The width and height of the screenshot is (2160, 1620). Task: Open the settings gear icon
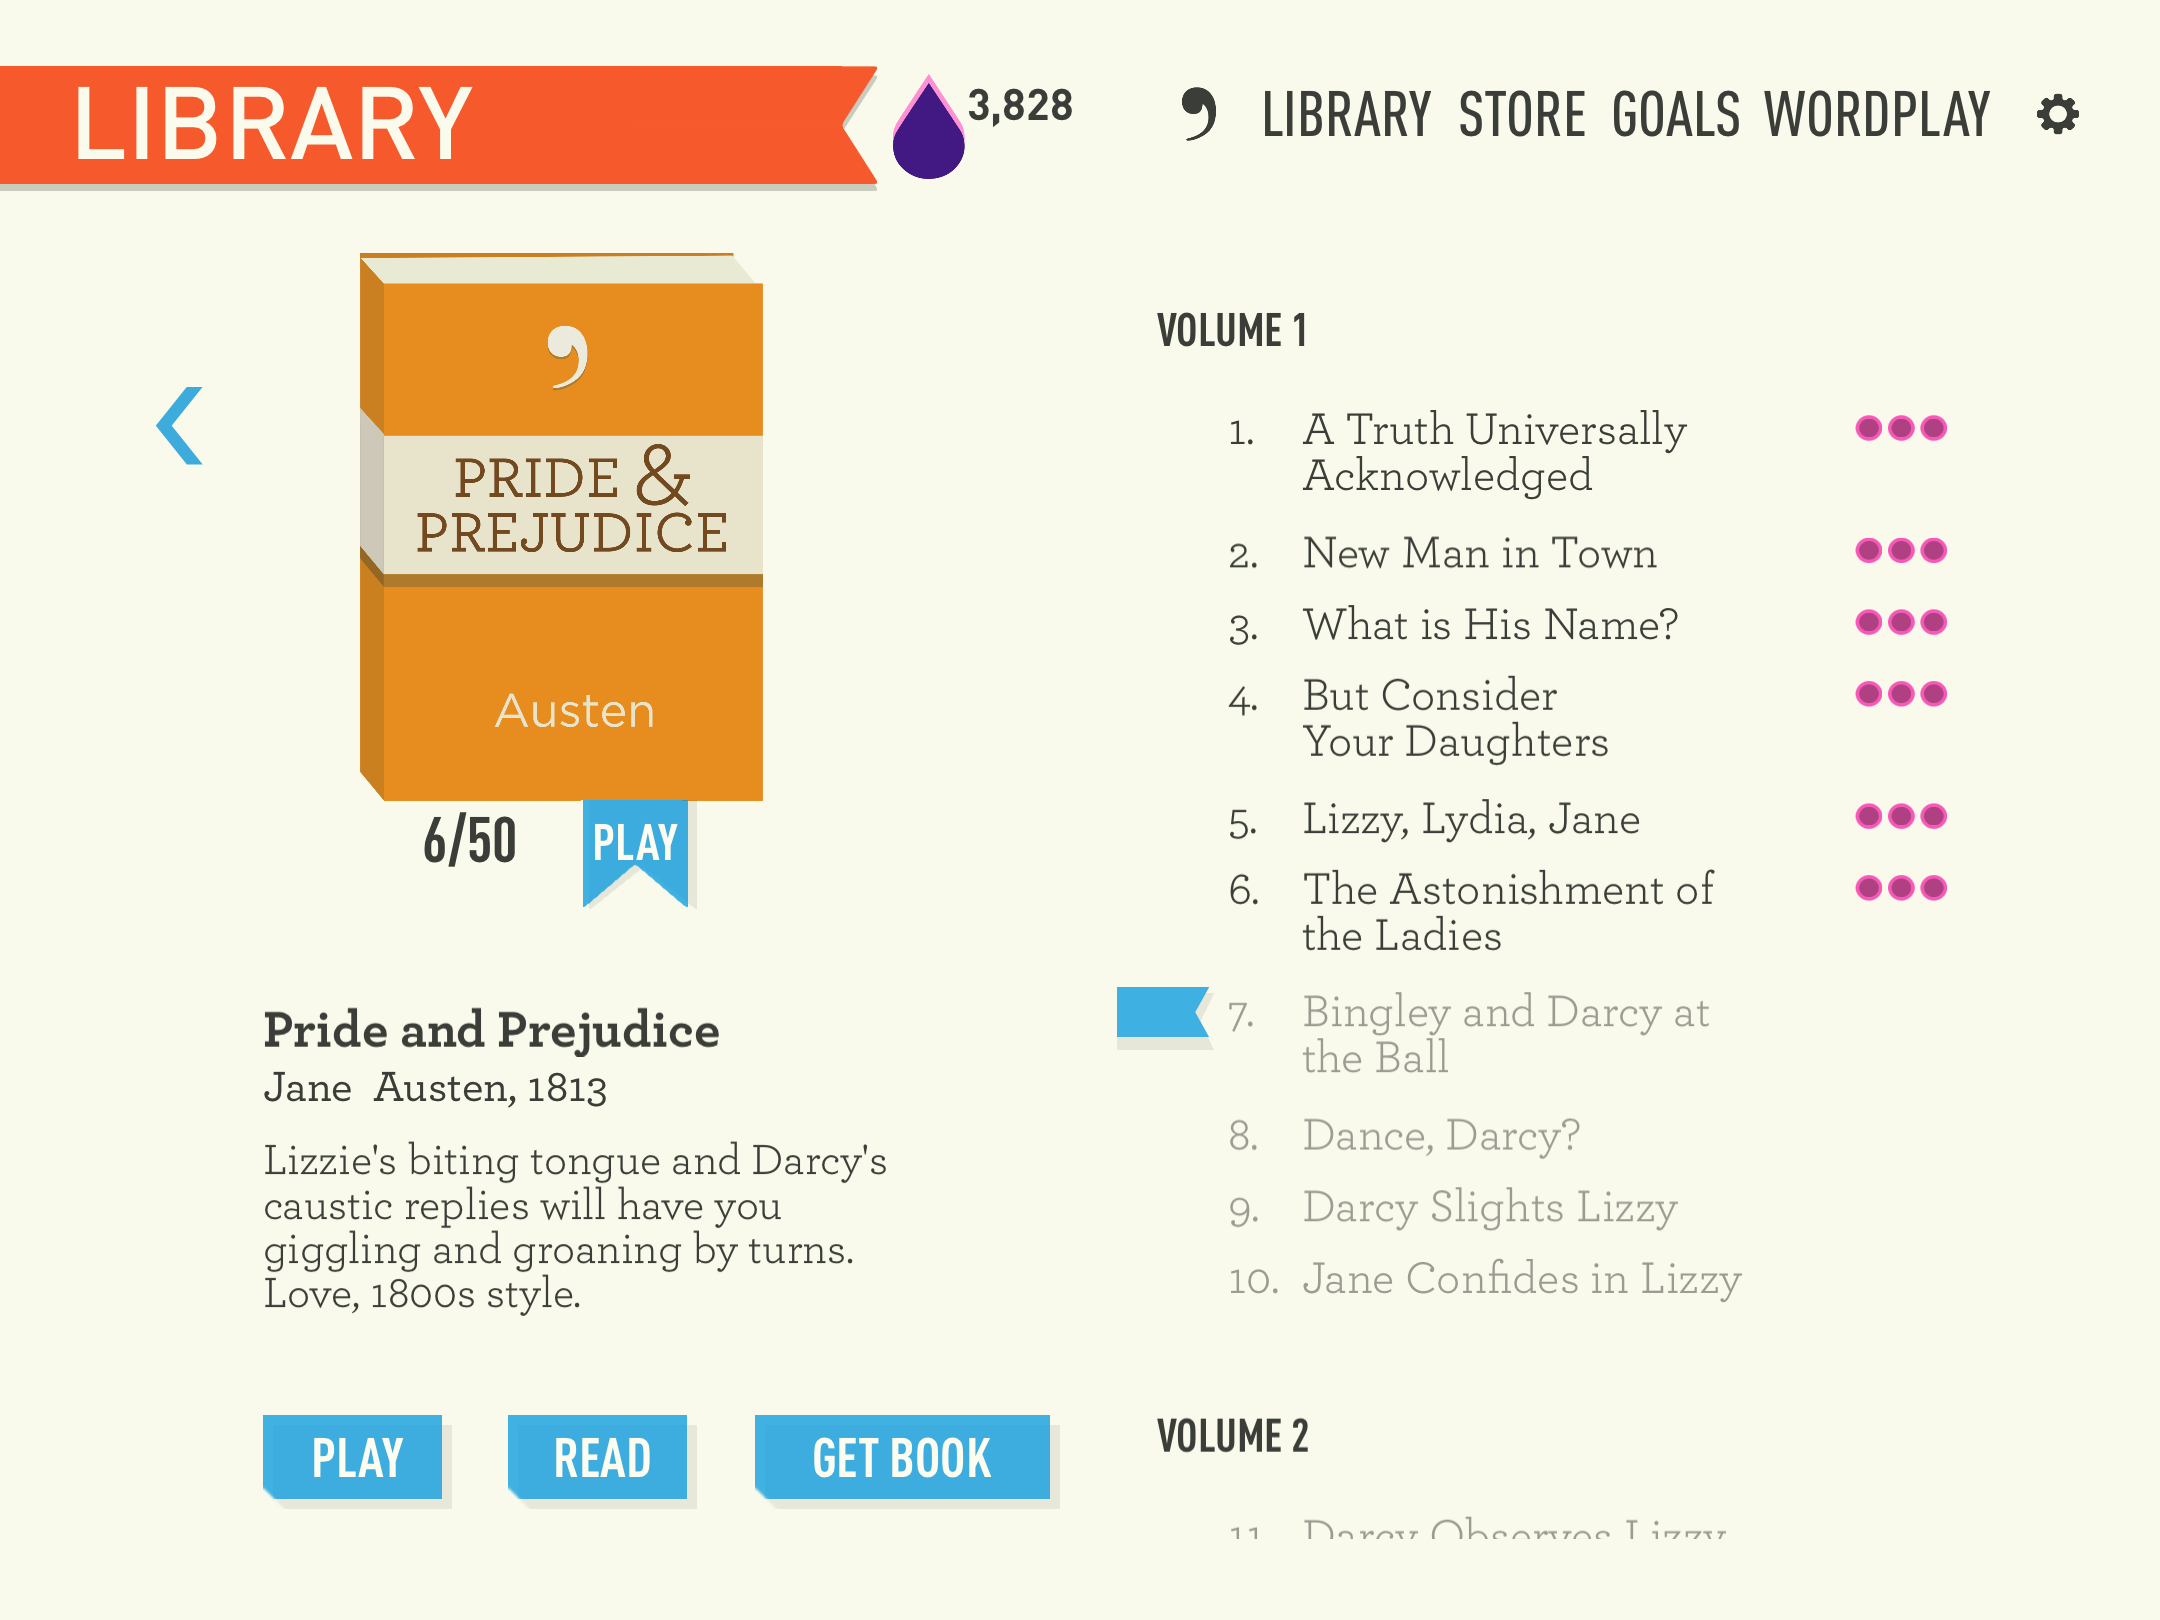[2057, 114]
